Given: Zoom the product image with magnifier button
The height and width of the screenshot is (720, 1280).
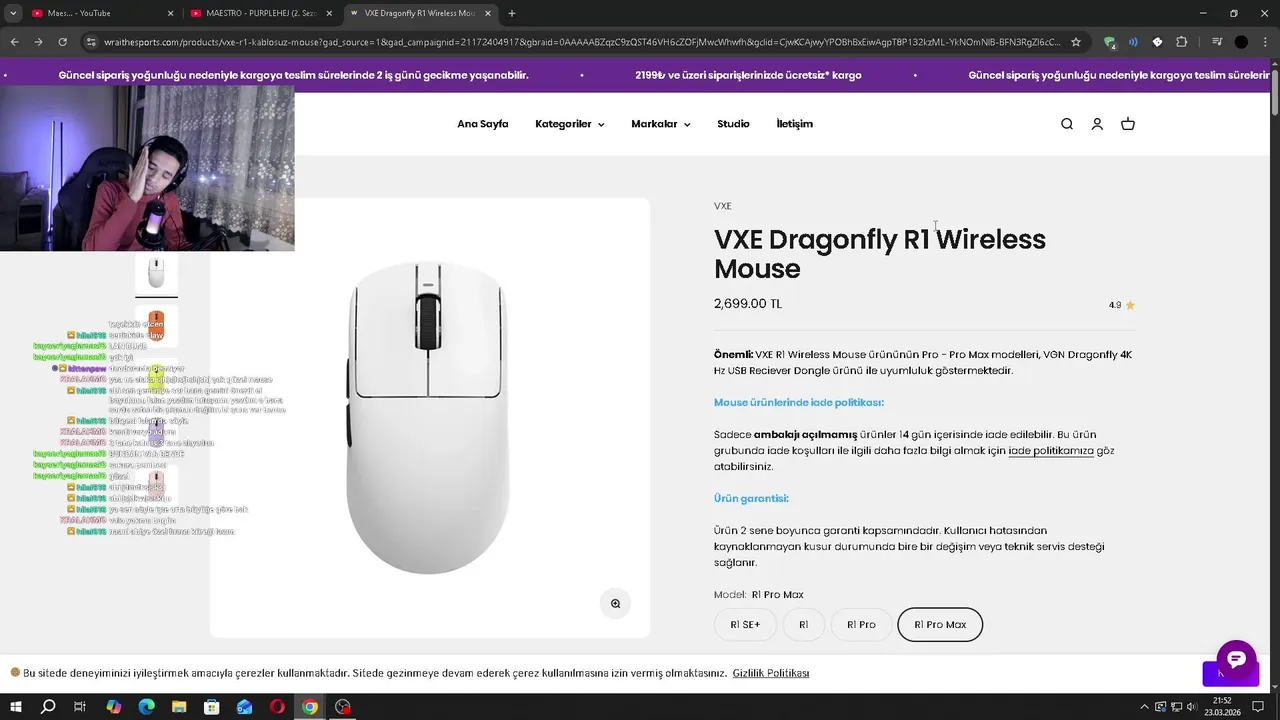Looking at the screenshot, I should (x=615, y=603).
